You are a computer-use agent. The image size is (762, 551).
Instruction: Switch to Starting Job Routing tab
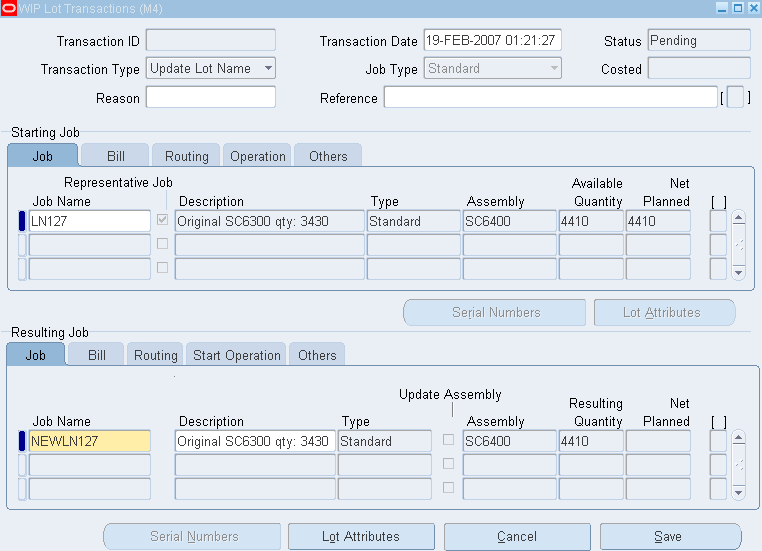[x=187, y=156]
